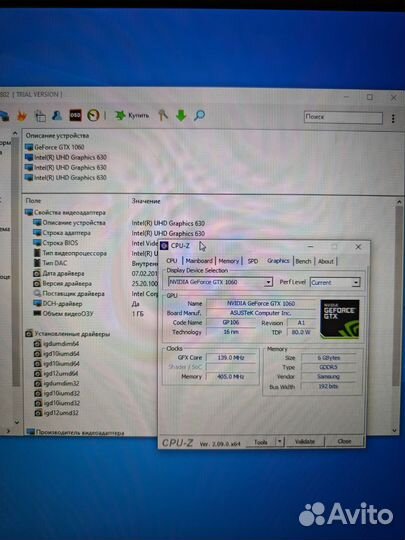Select the Версия драйвера row

[x=63, y=283]
